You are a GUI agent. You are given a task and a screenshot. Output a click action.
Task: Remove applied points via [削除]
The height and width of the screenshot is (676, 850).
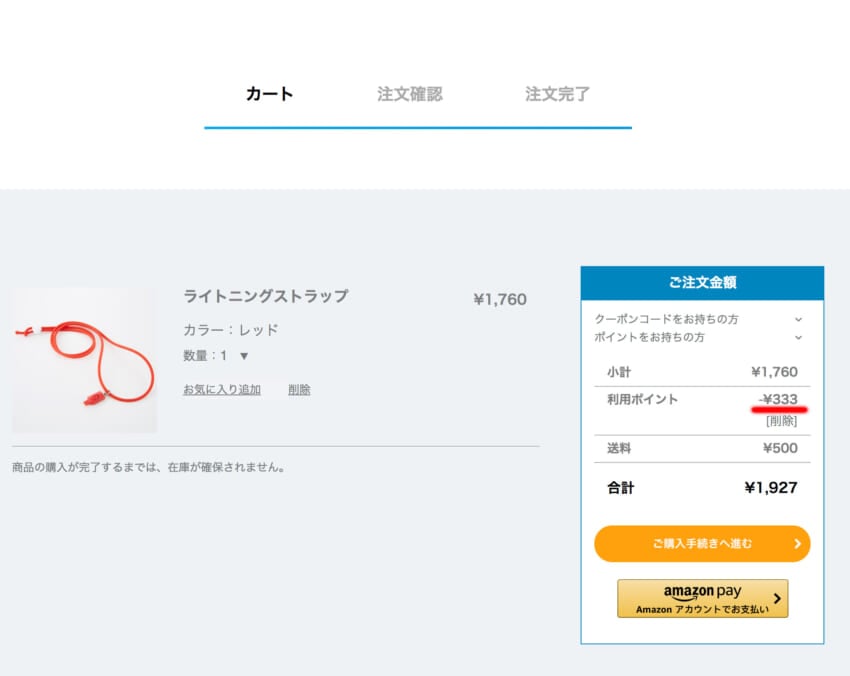781,421
